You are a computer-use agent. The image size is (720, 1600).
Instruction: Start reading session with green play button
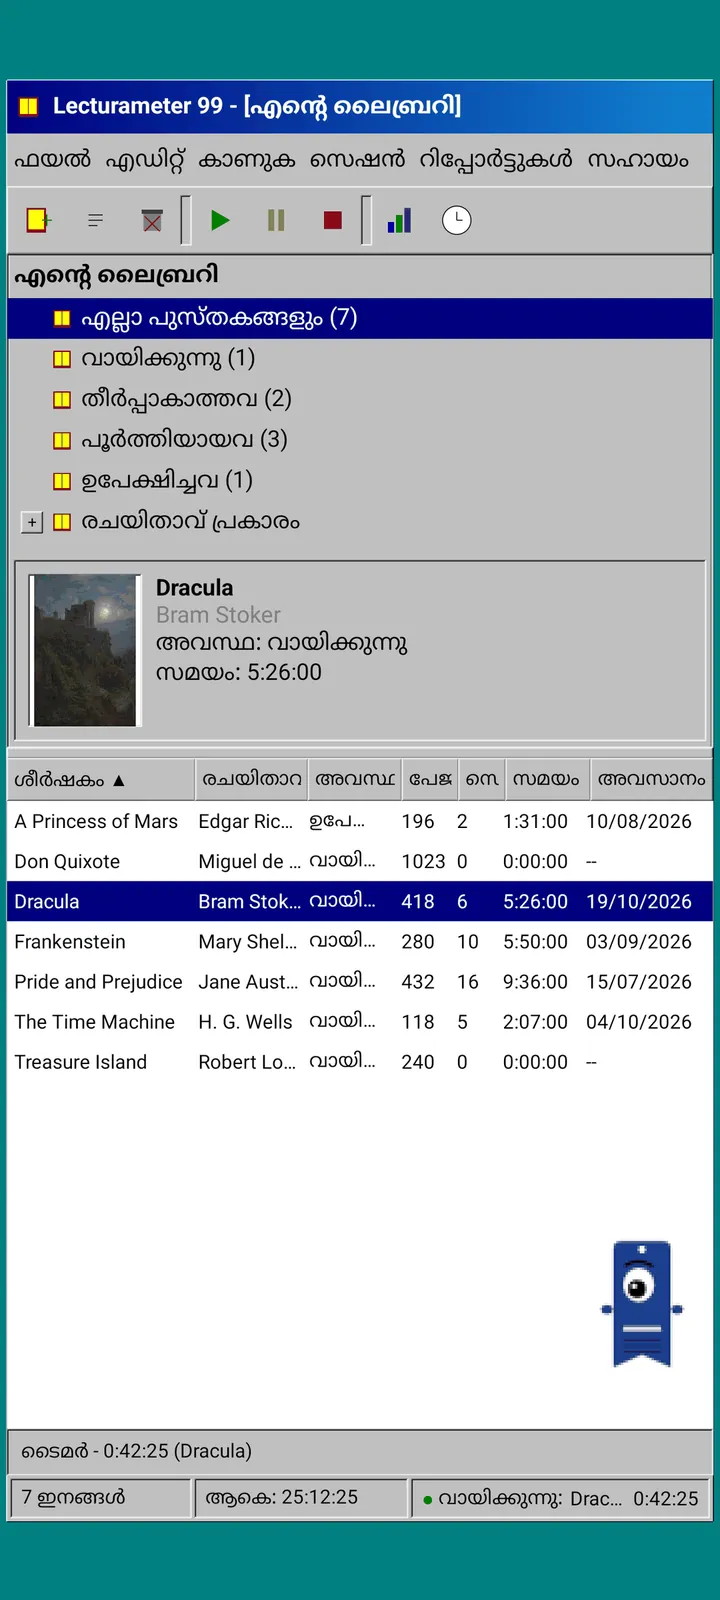click(x=220, y=220)
